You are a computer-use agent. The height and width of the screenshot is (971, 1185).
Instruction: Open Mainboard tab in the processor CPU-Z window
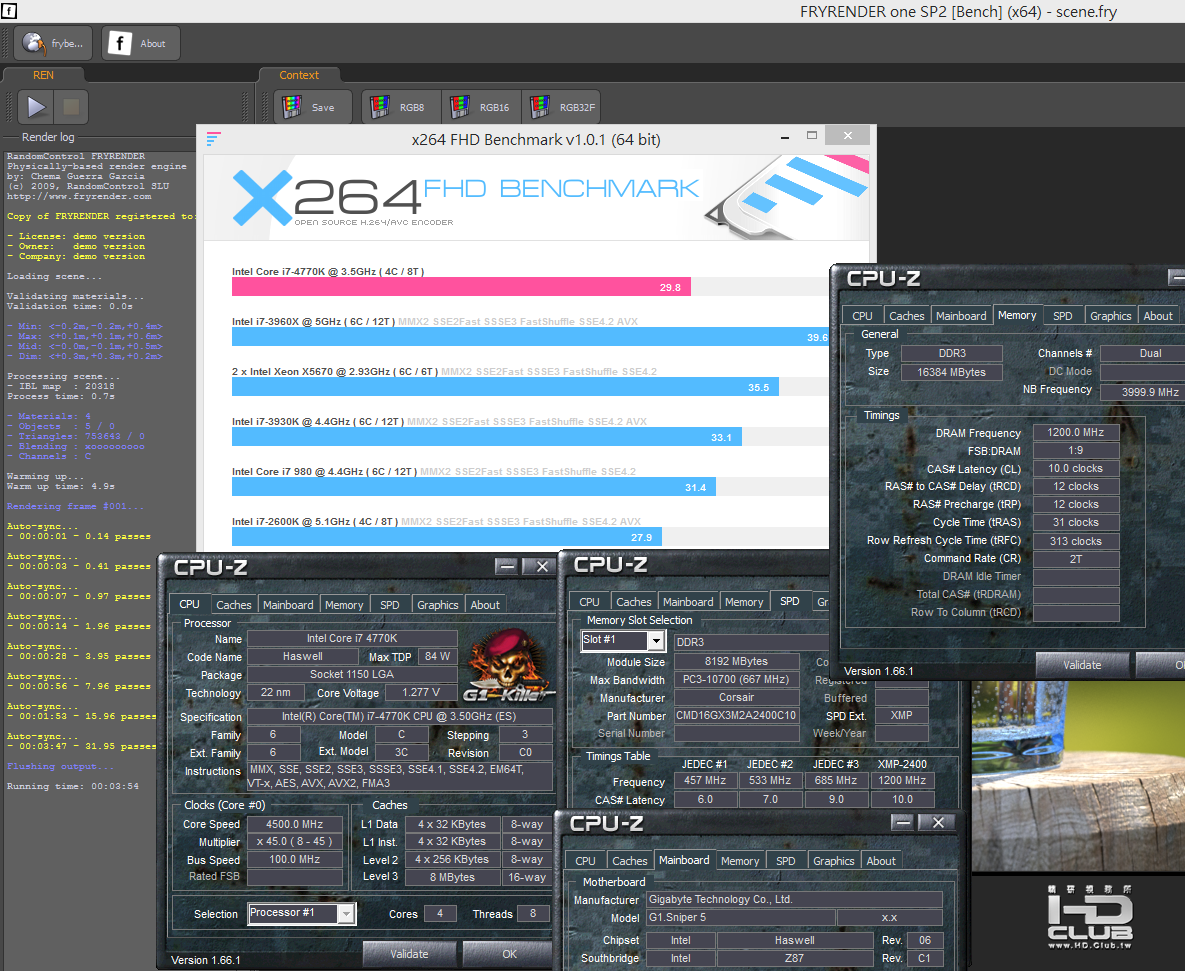pos(288,605)
